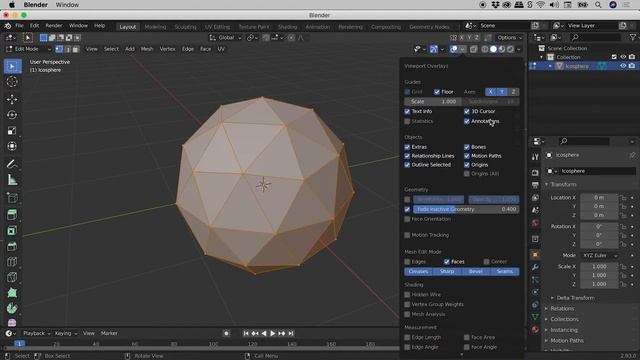This screenshot has height=360, width=640.
Task: Toggle the Seams overlay button
Action: (x=505, y=271)
